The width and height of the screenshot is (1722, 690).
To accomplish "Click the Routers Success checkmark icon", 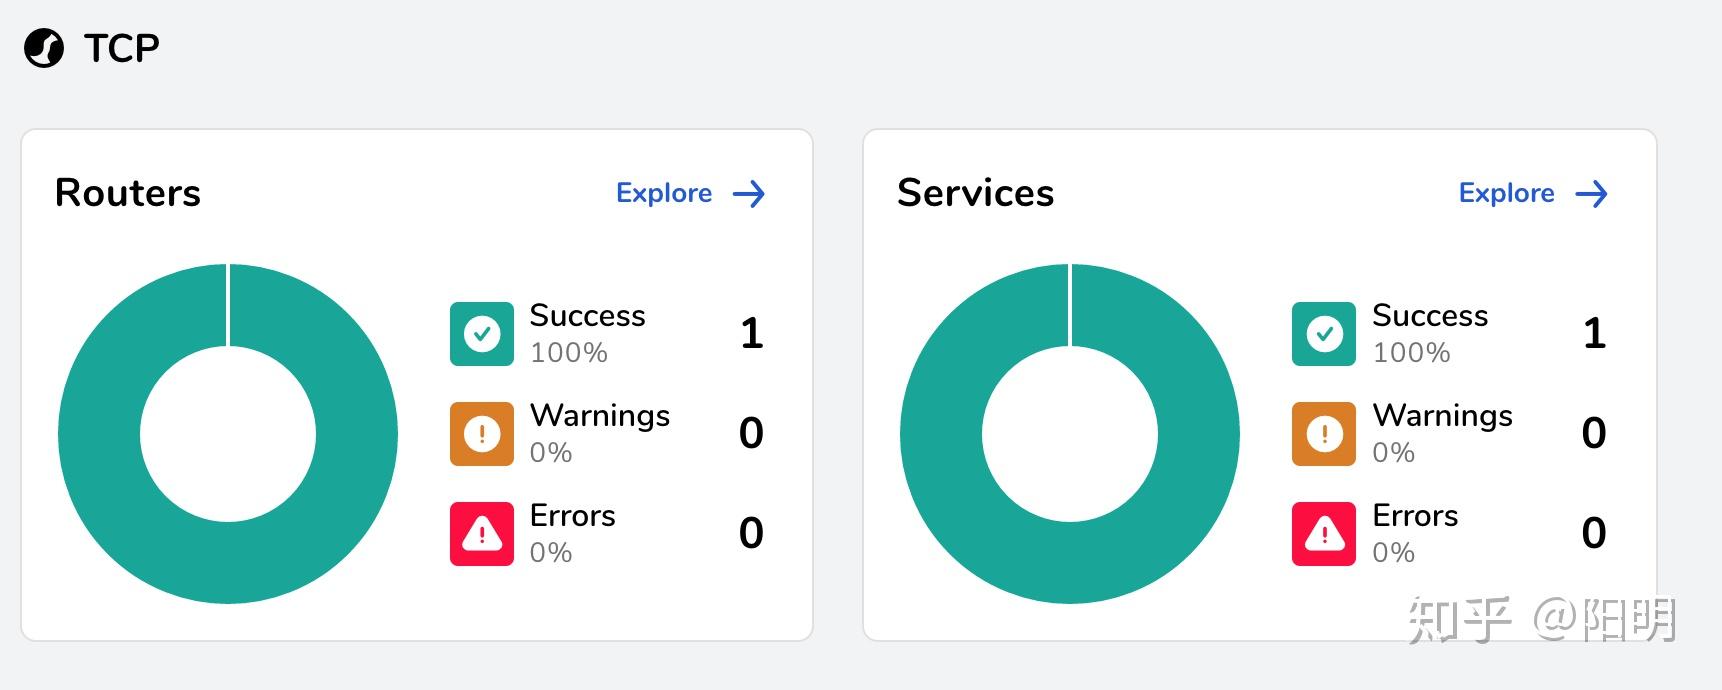I will (x=482, y=334).
